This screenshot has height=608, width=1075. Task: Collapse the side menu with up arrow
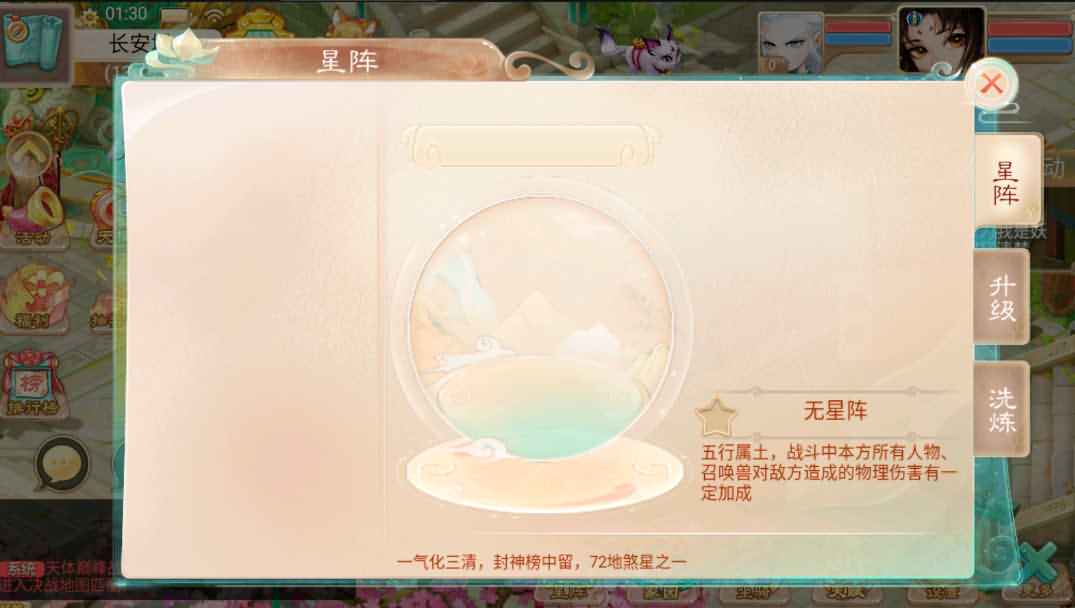point(29,152)
